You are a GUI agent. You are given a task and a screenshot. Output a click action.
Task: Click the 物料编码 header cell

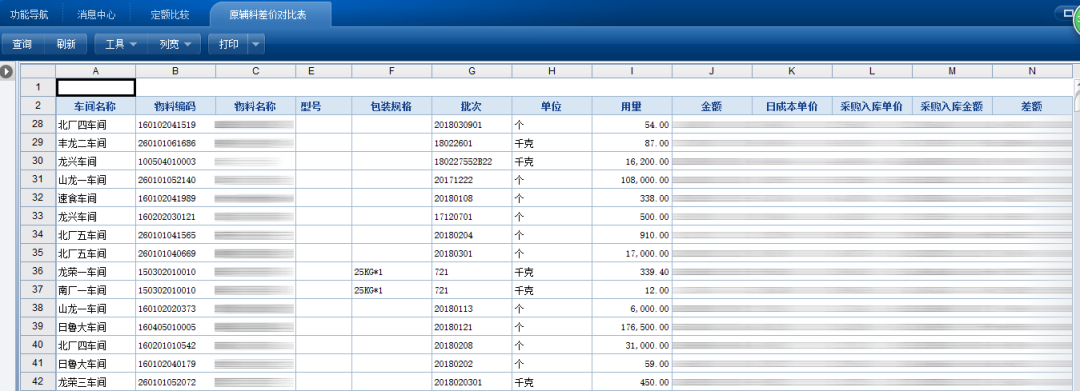pos(176,106)
